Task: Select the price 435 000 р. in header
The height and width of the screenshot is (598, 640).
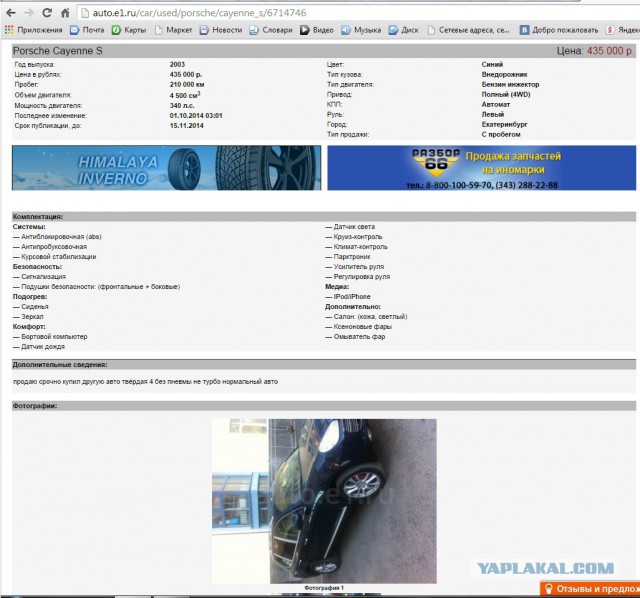Action: [610, 51]
